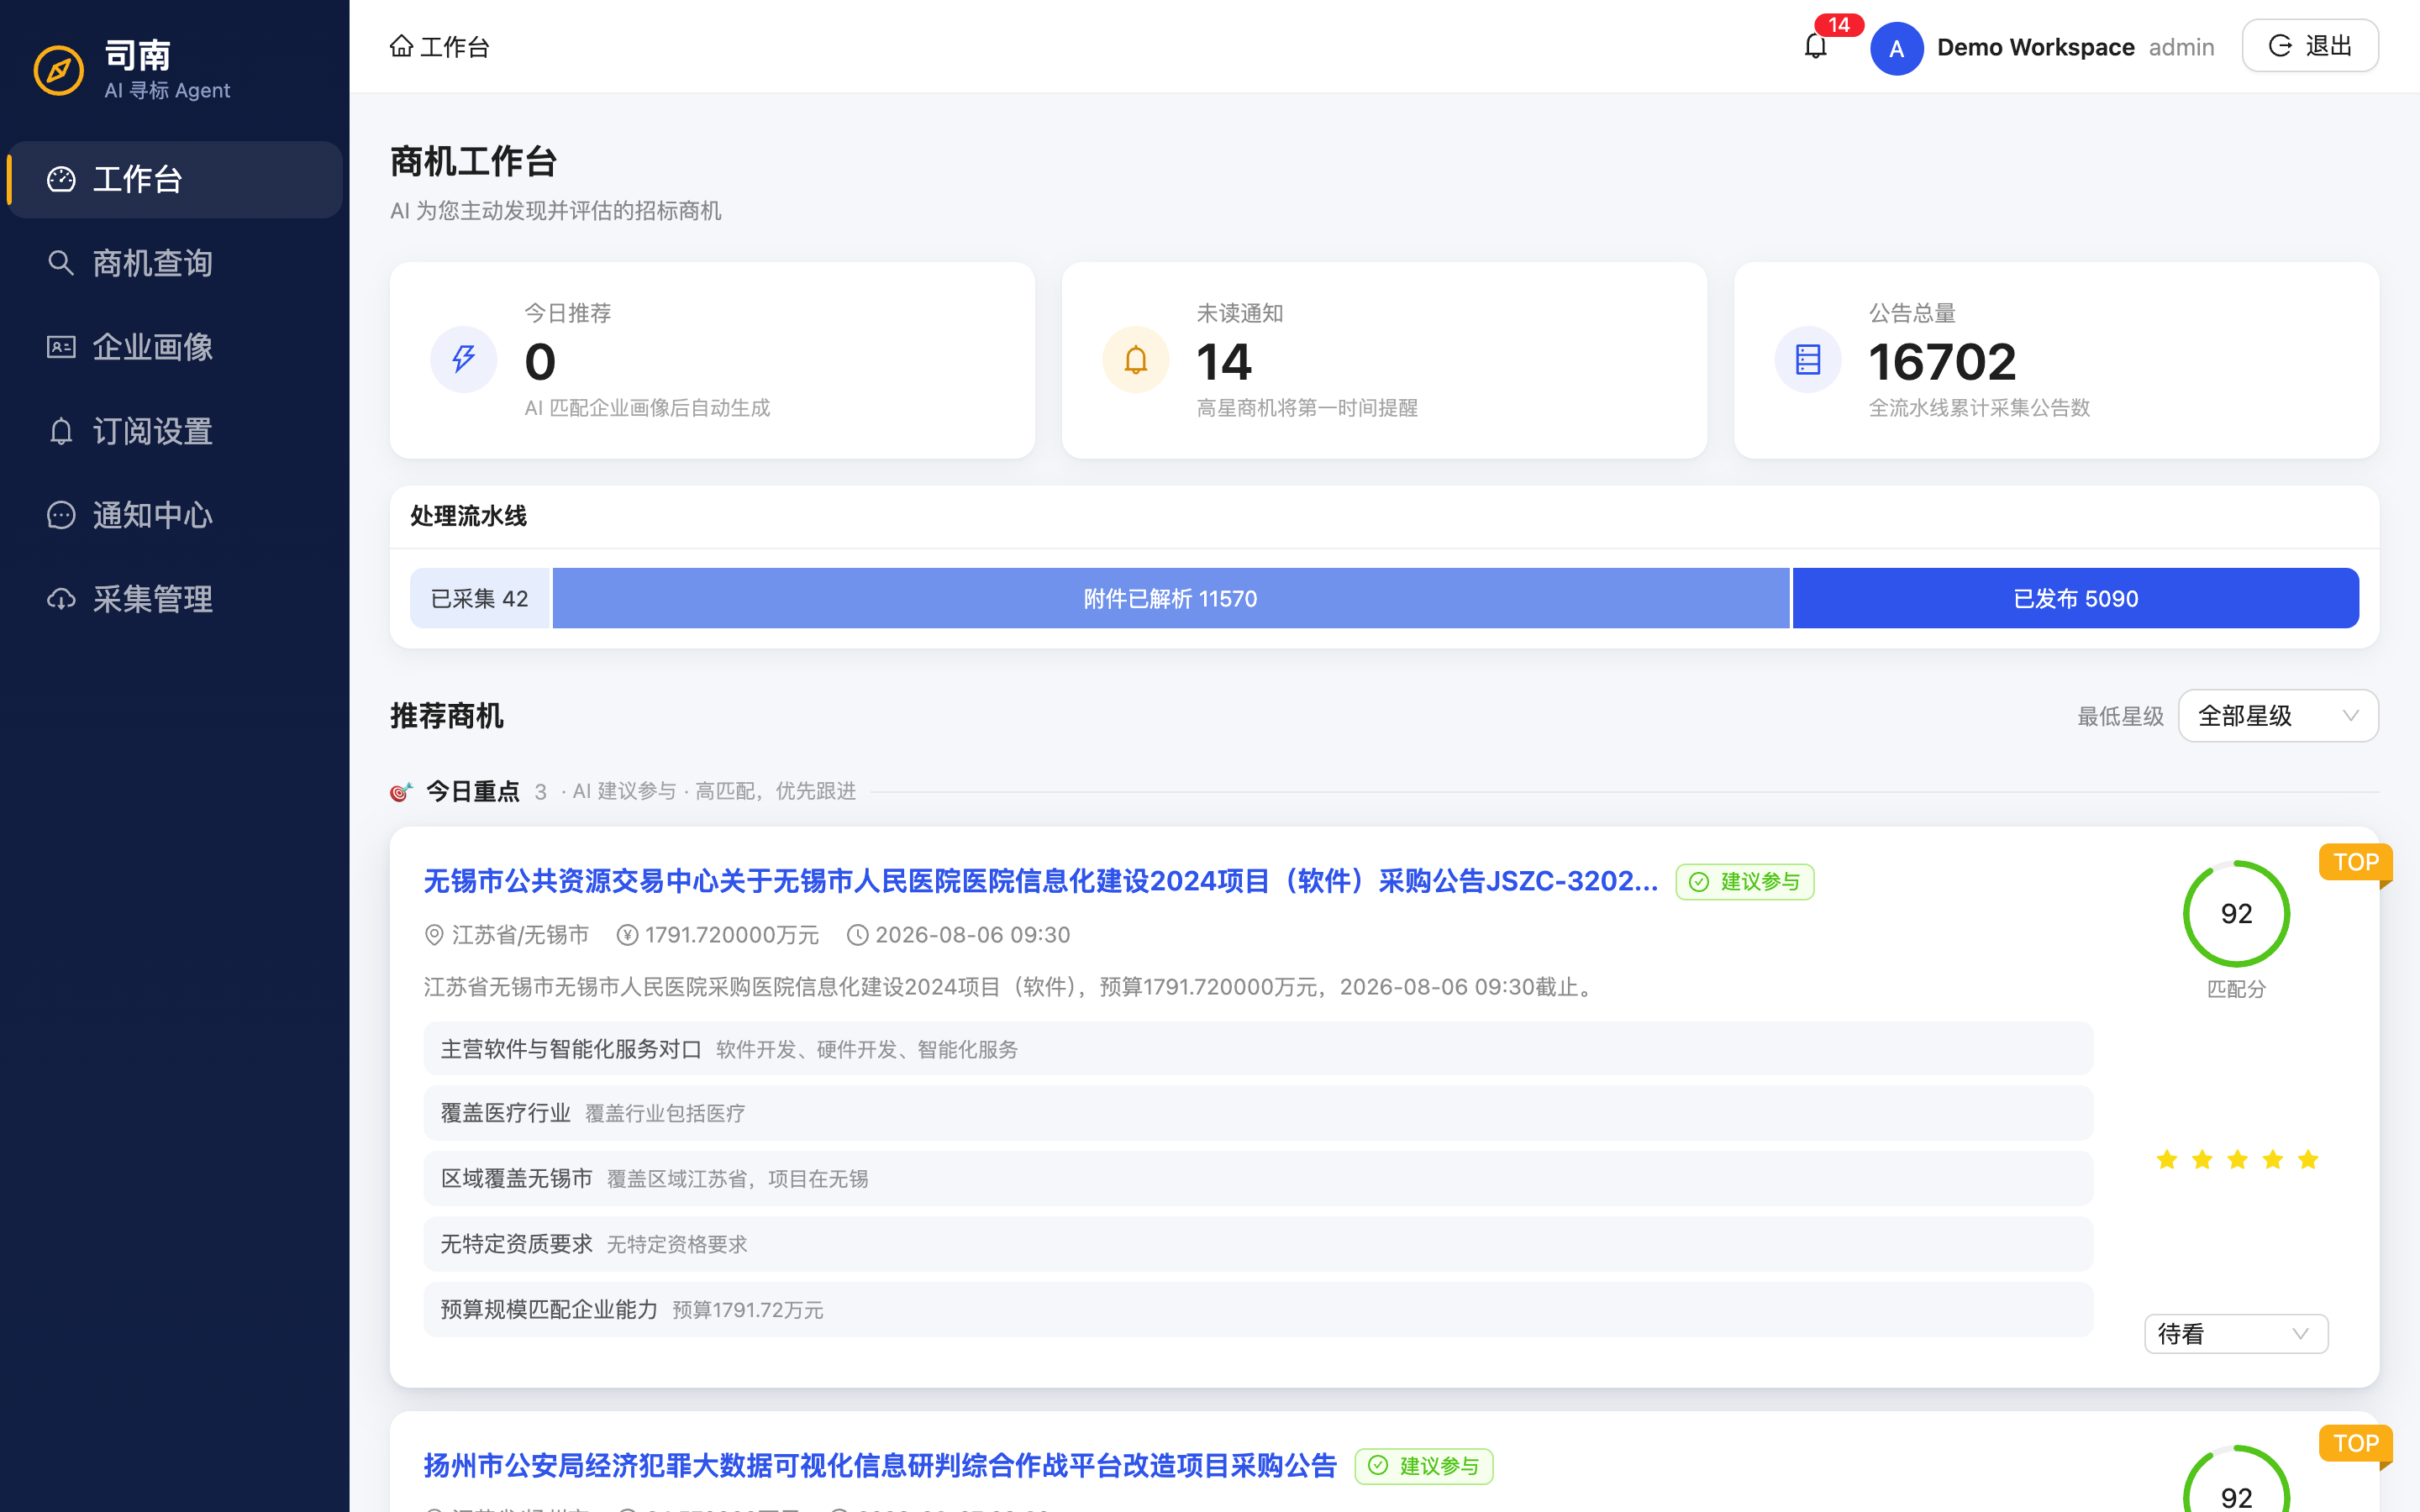
Task: Click 建议参与 tag on 扬州市公安局 card
Action: pos(1424,1465)
